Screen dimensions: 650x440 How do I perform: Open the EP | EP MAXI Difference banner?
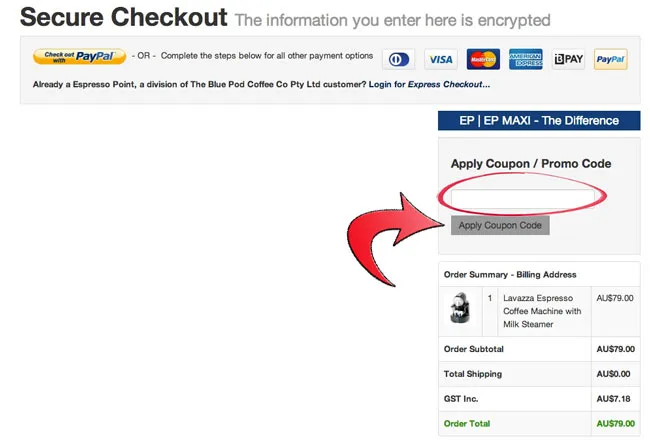click(x=539, y=121)
